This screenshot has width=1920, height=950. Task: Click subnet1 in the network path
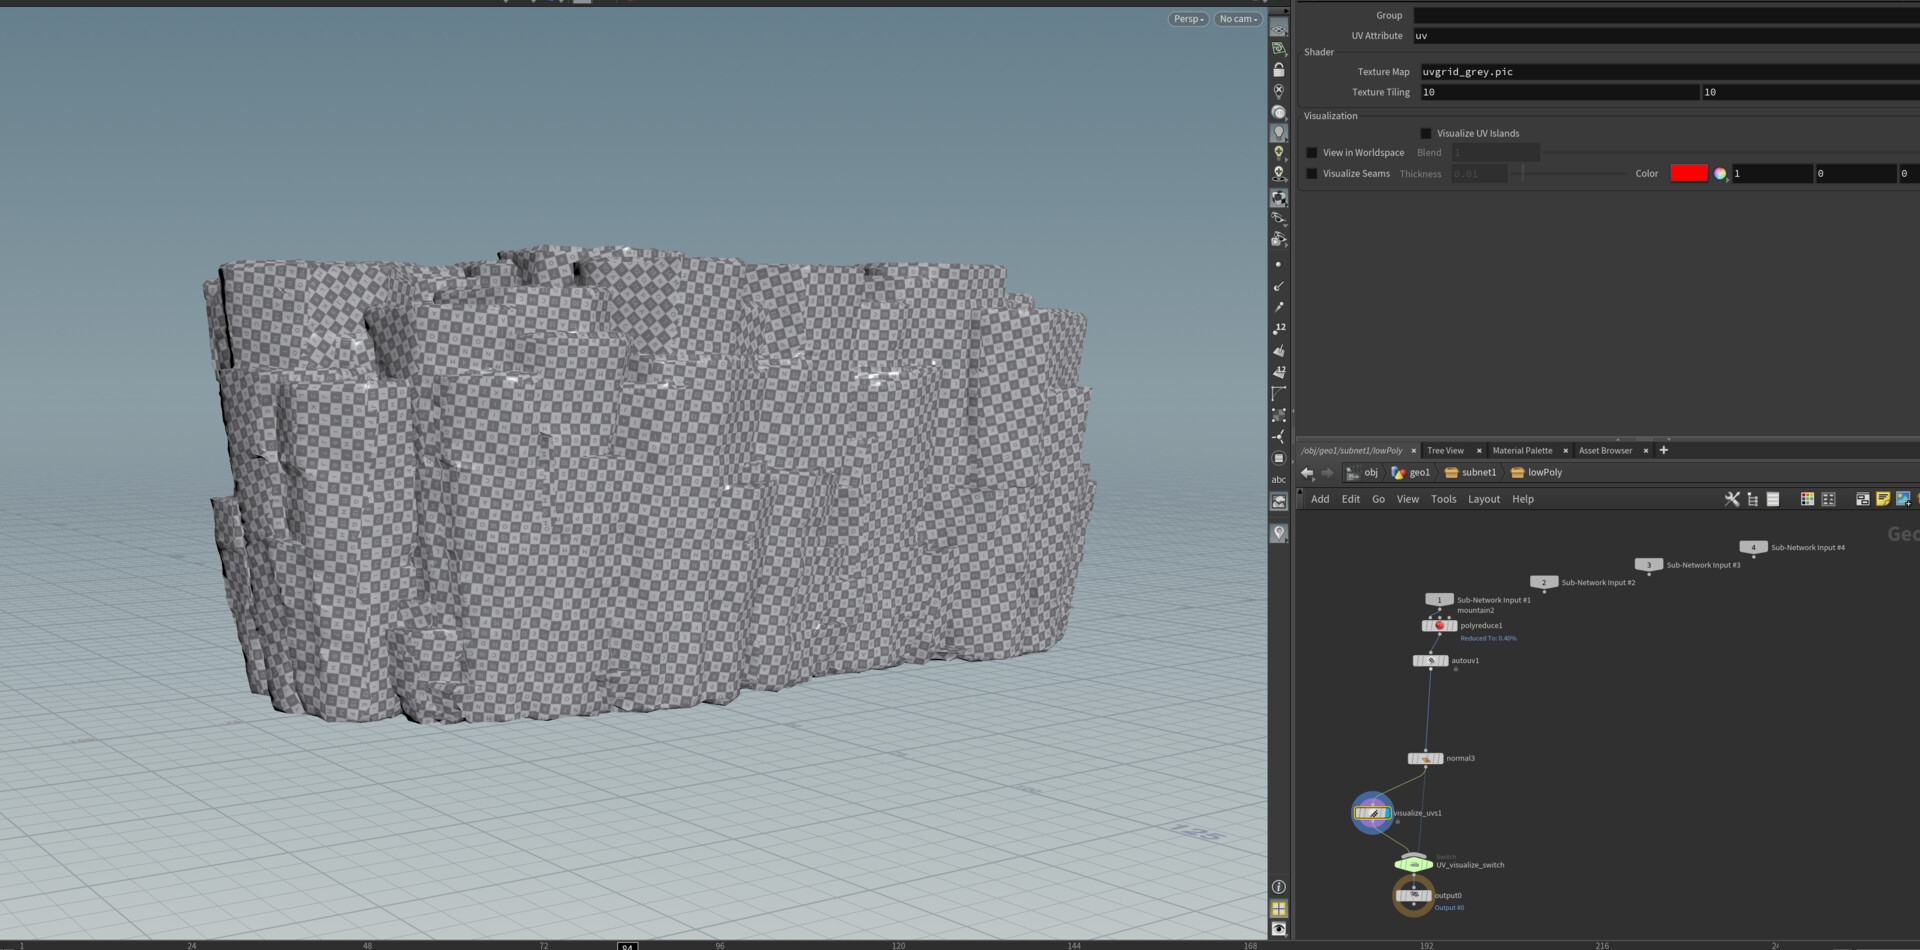(1478, 473)
